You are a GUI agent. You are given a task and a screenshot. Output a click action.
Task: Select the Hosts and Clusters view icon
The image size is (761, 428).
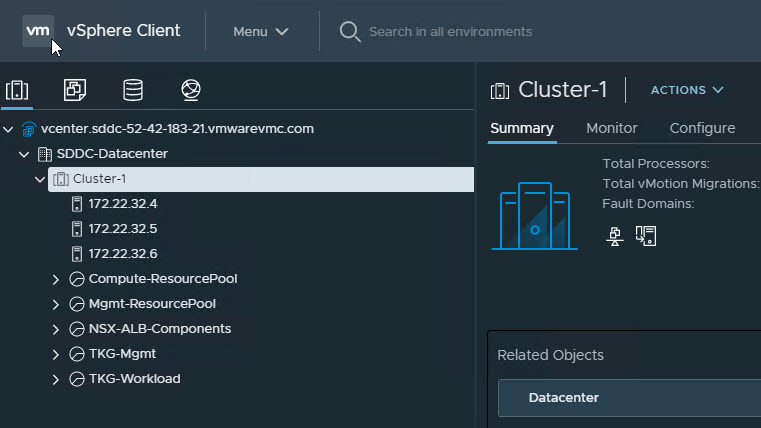(x=17, y=90)
